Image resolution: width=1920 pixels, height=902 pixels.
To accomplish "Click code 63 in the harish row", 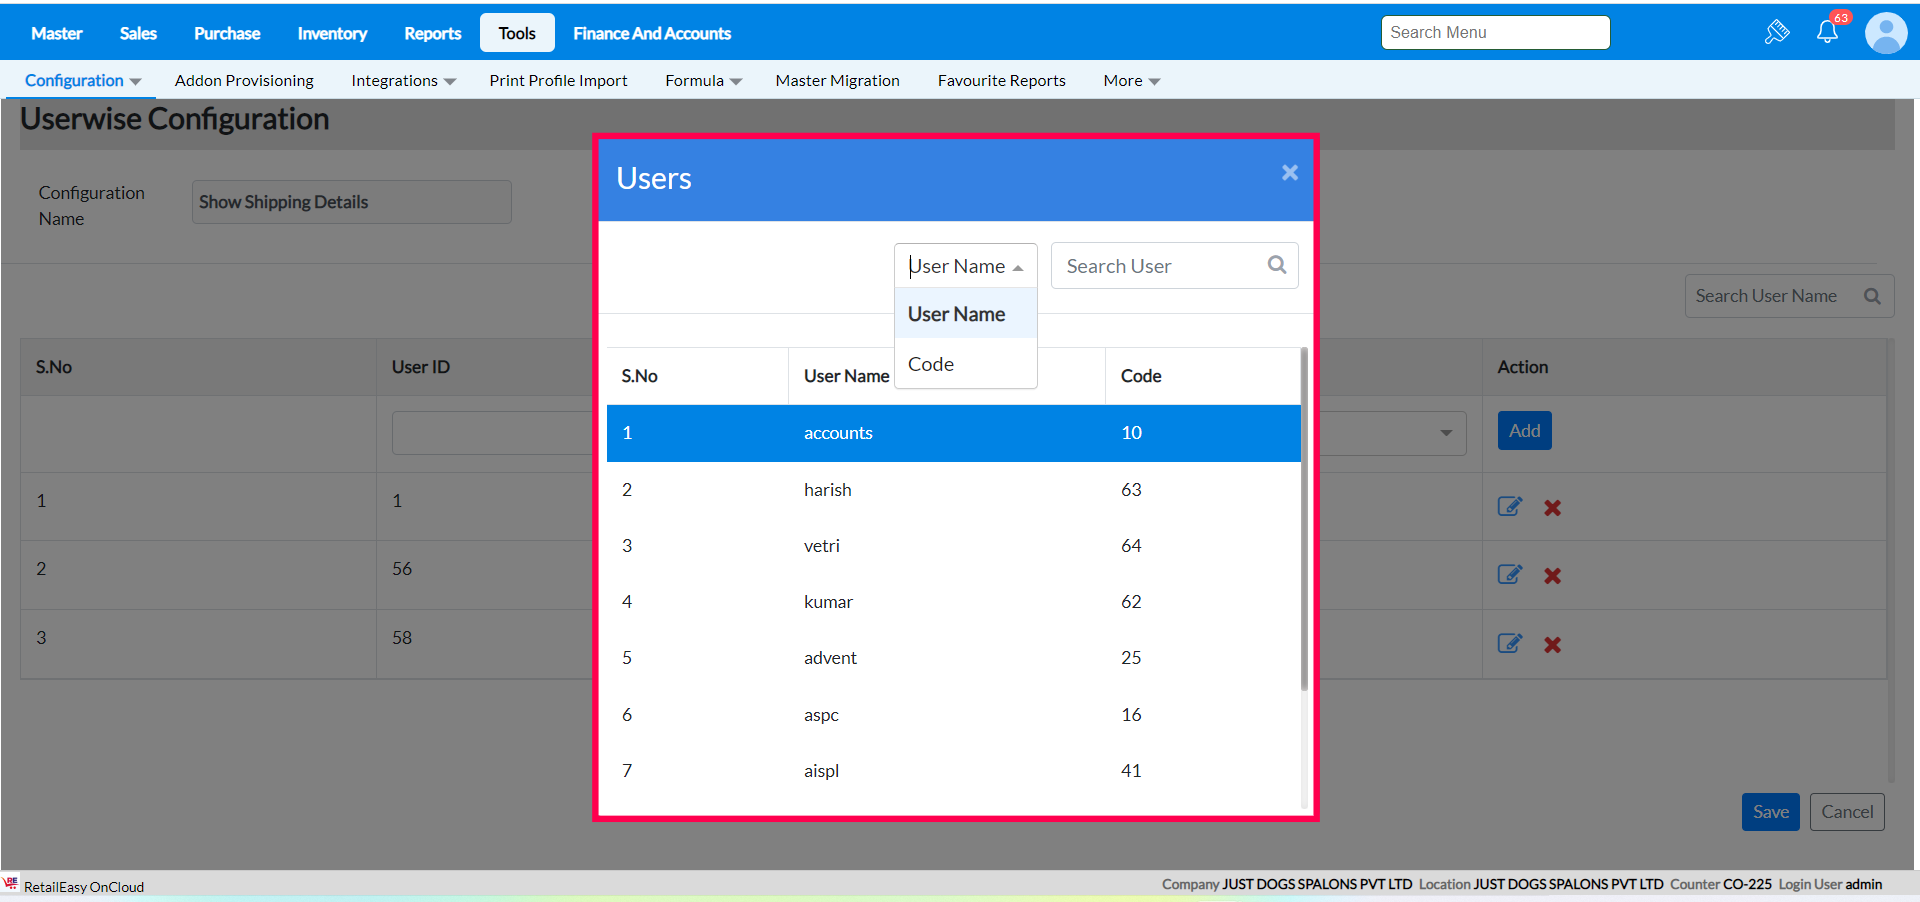I will pyautogui.click(x=1131, y=489).
